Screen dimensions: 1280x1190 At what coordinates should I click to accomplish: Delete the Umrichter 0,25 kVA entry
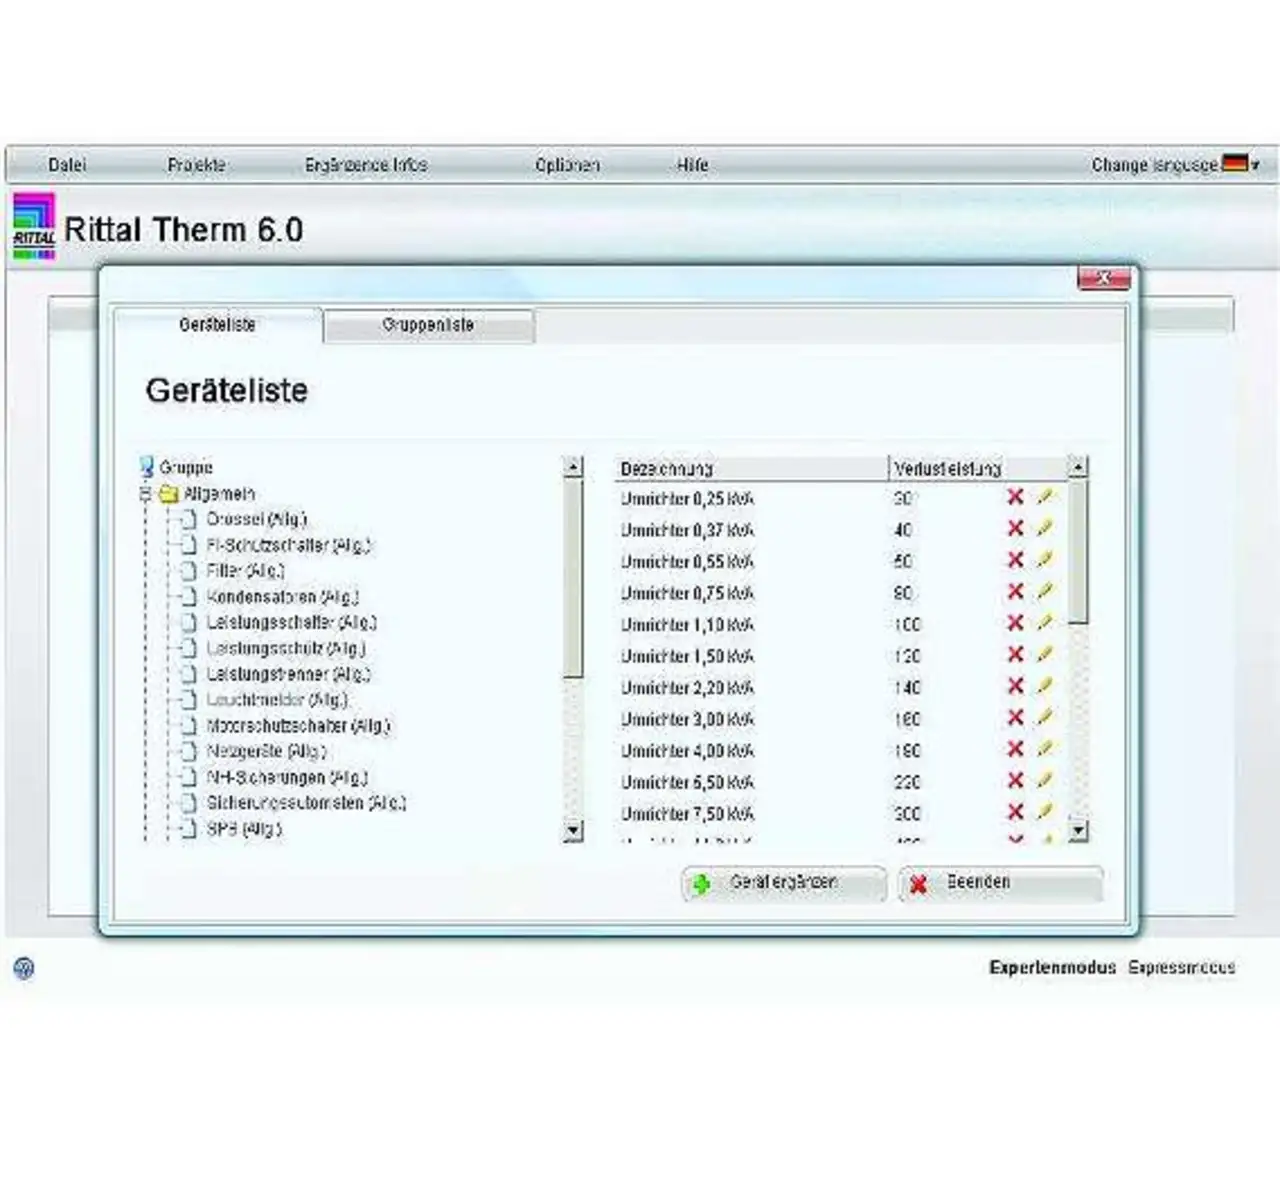pos(1015,497)
